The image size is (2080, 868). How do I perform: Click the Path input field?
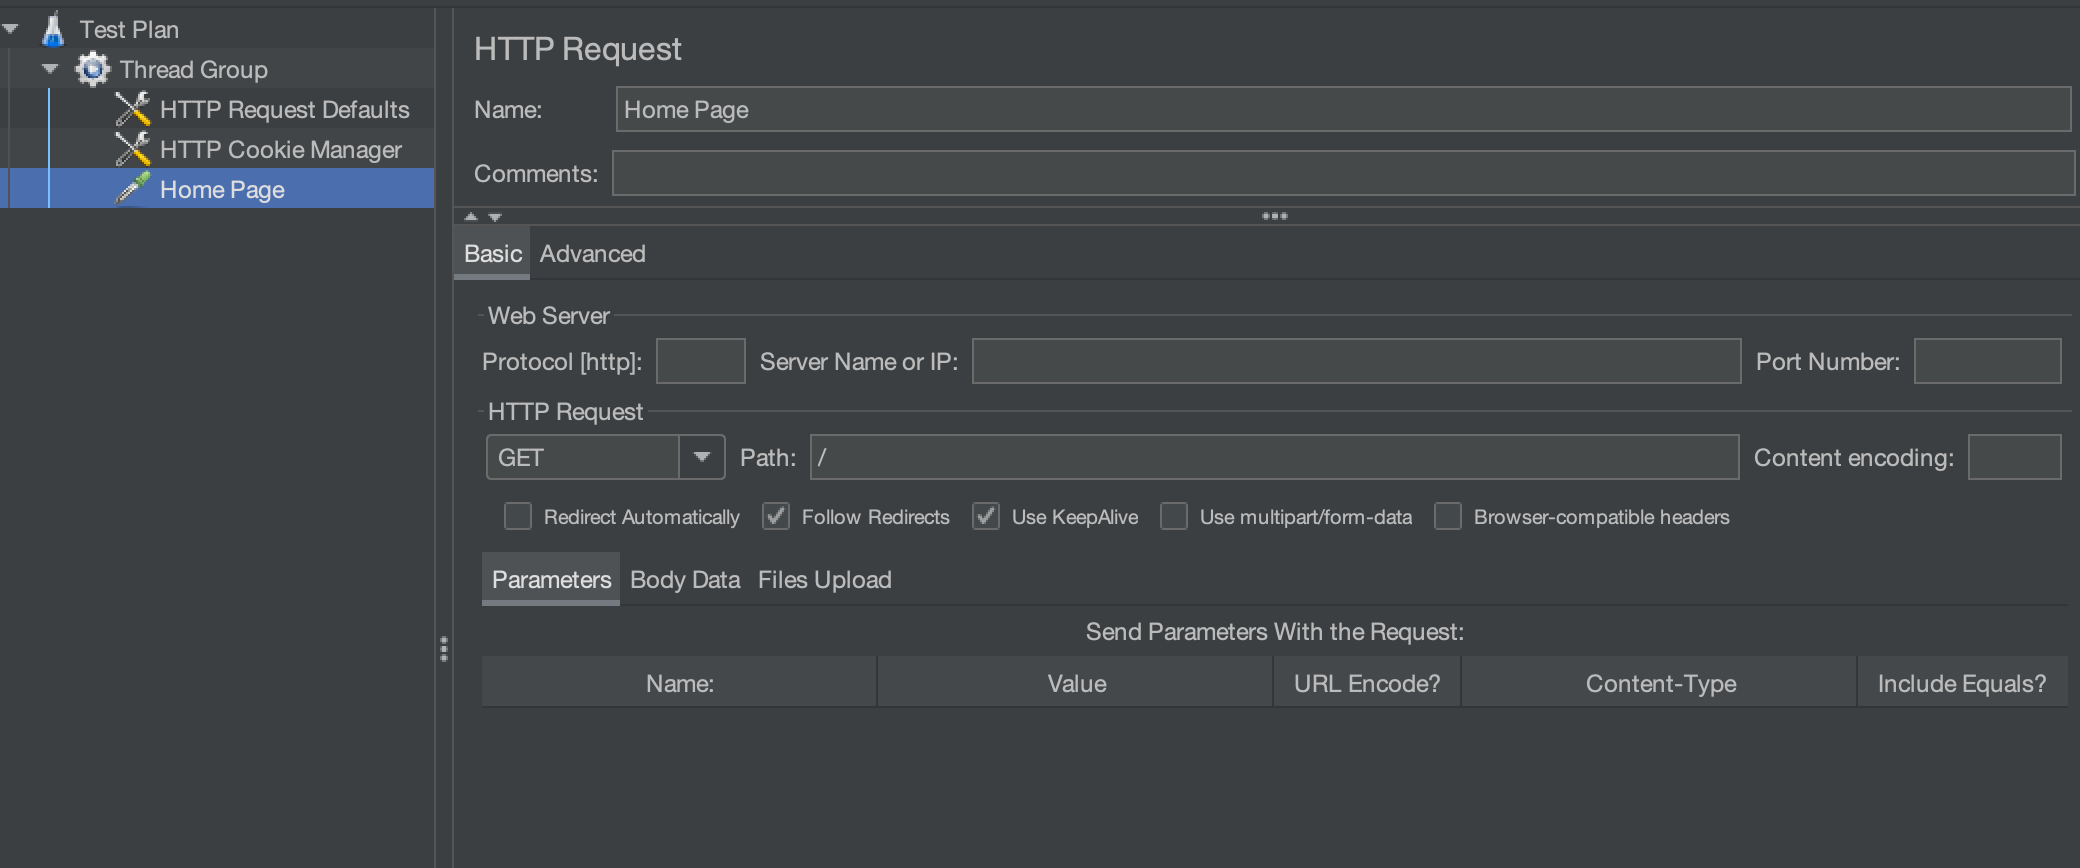(1274, 457)
